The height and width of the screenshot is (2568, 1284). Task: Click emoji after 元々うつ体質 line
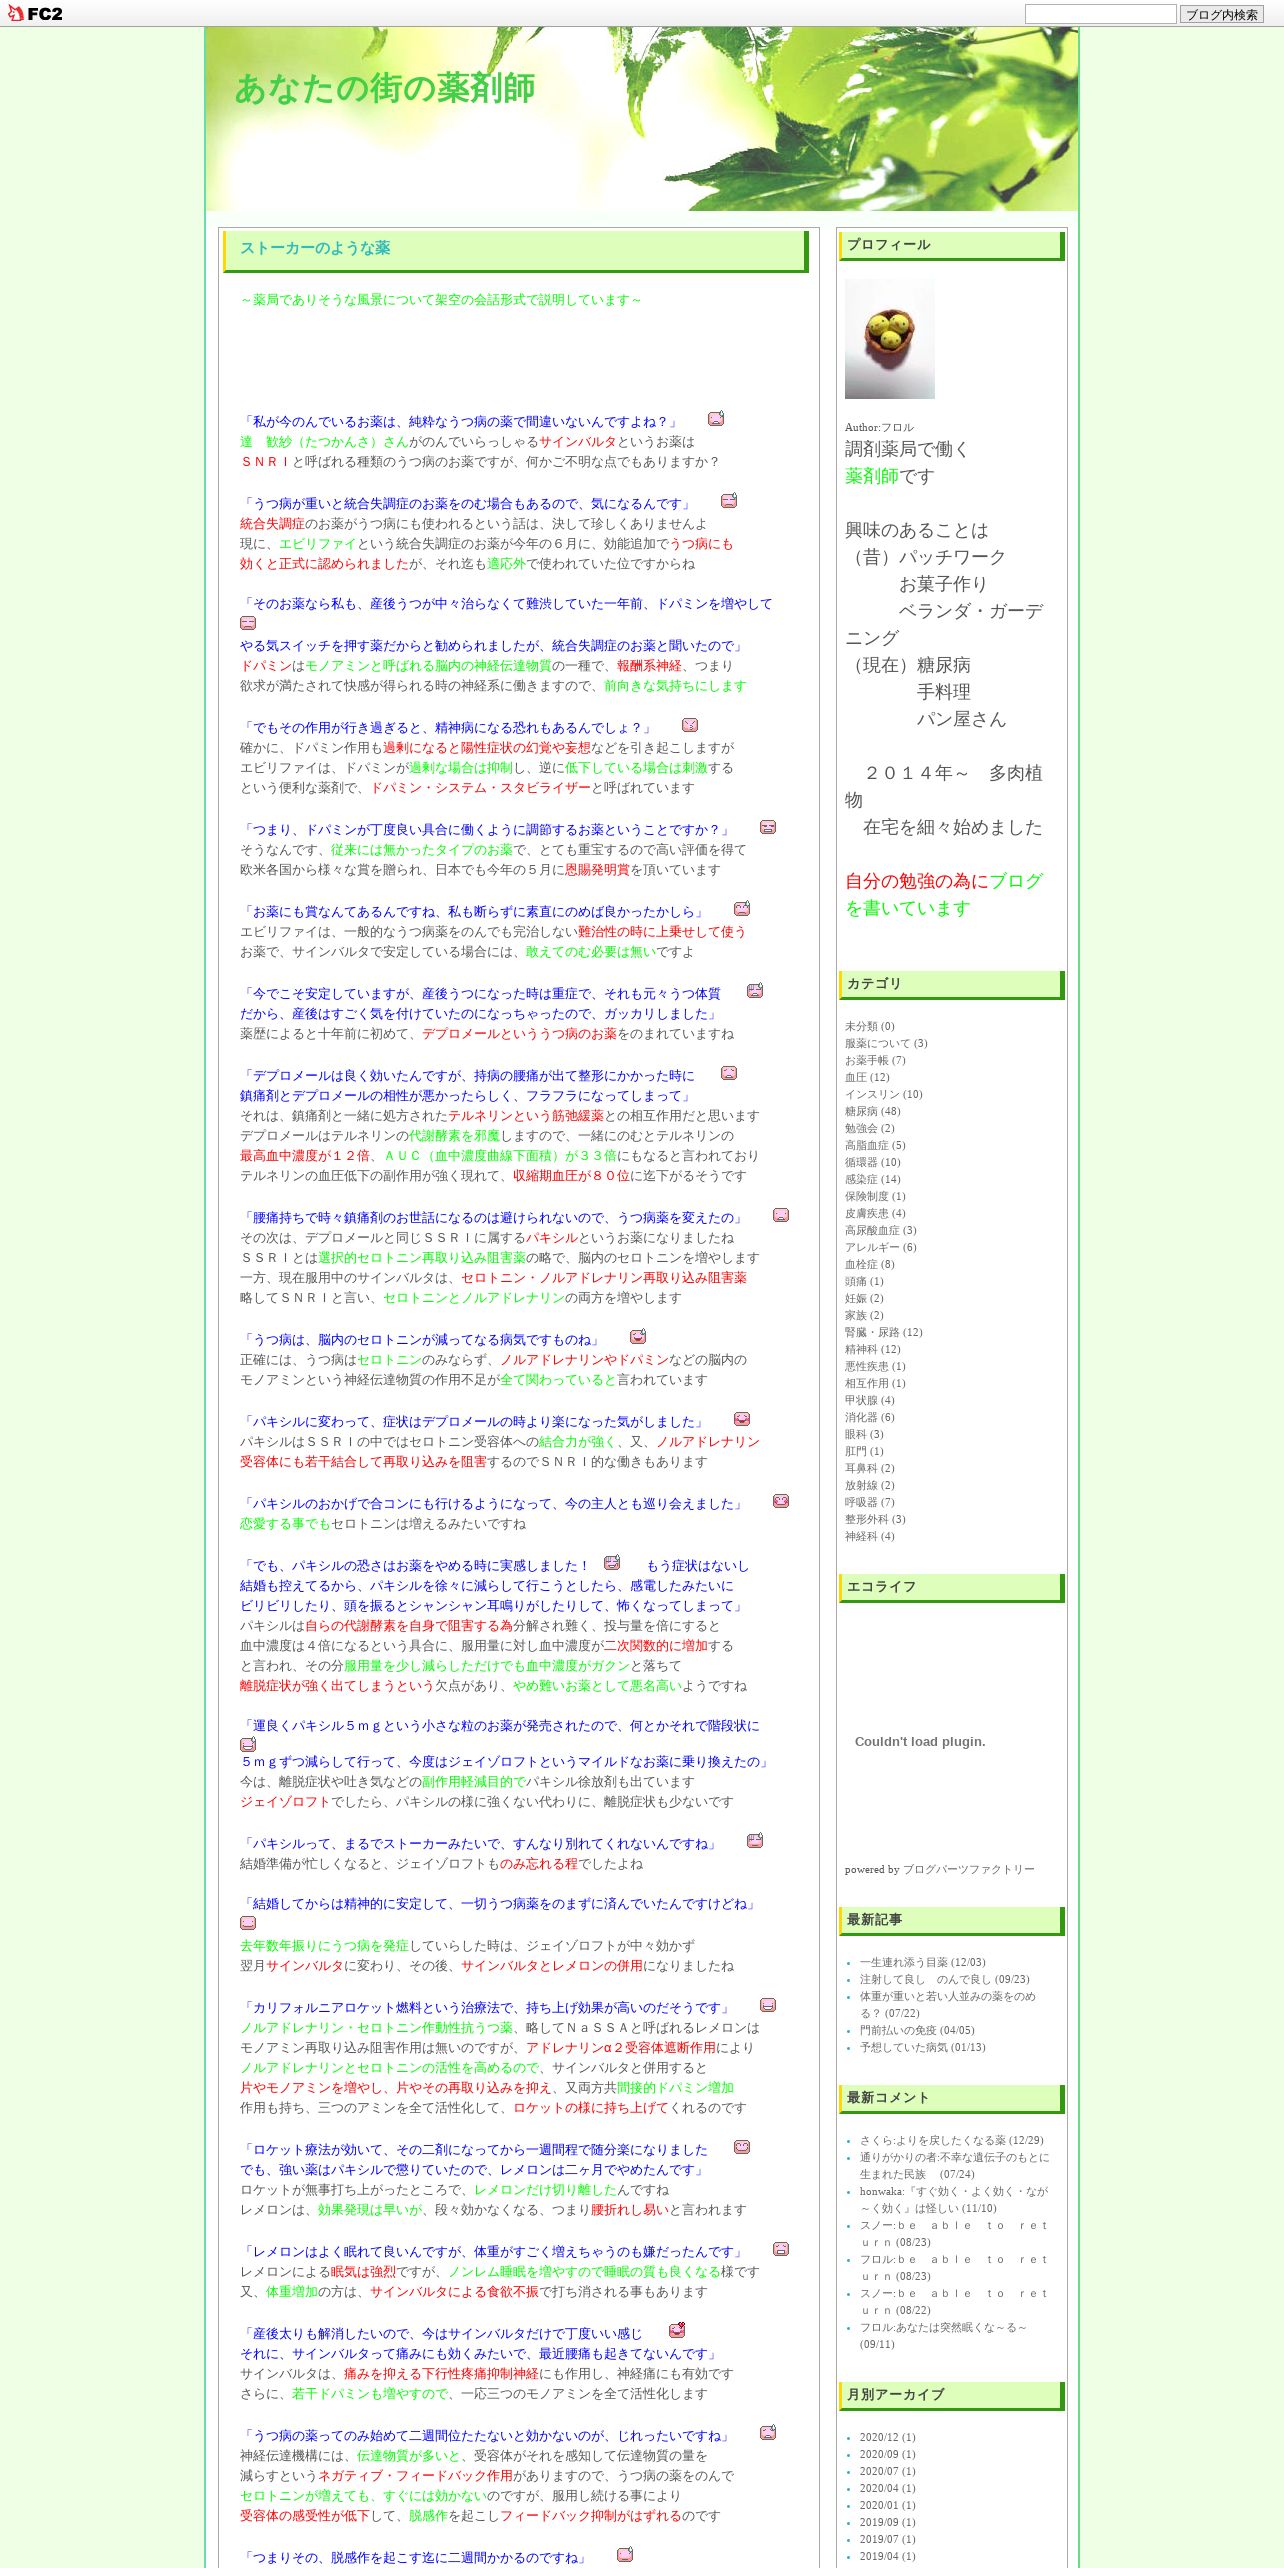click(755, 991)
